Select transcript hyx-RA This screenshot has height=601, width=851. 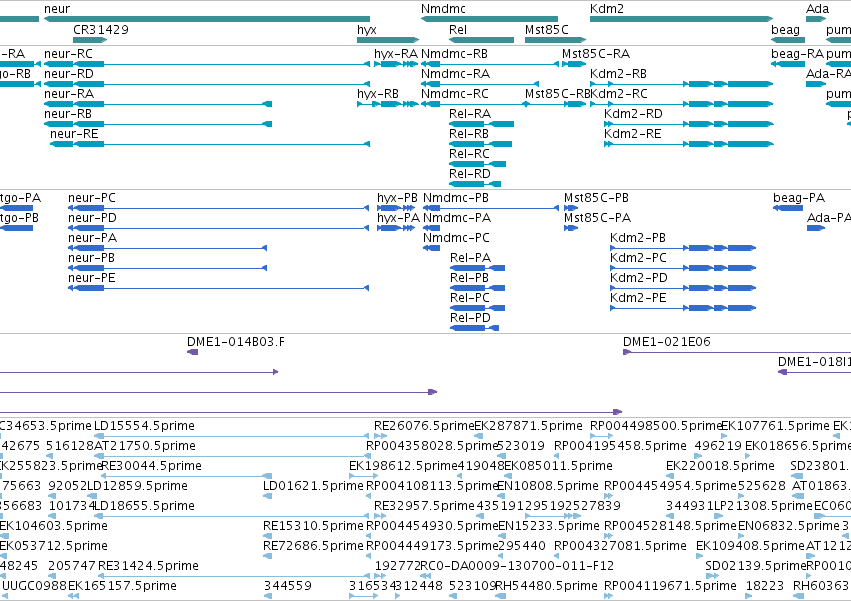click(396, 54)
